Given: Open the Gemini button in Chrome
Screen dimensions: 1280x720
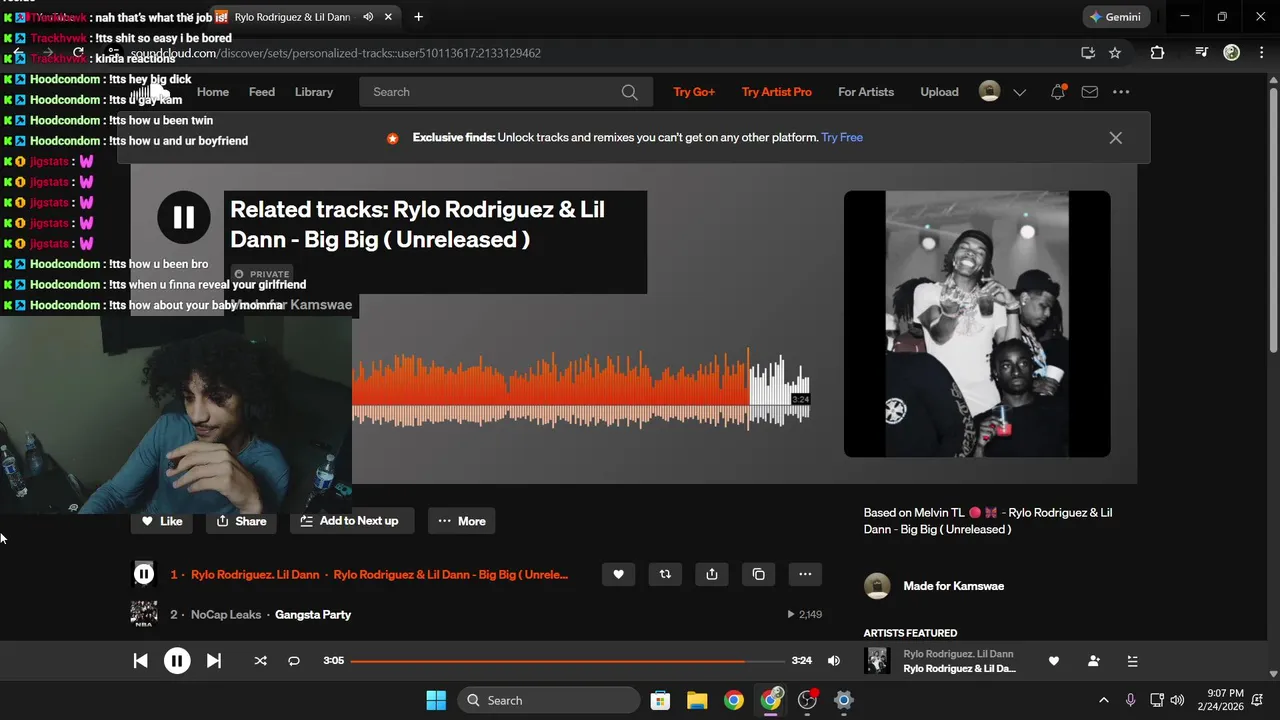Looking at the screenshot, I should coord(1117,17).
